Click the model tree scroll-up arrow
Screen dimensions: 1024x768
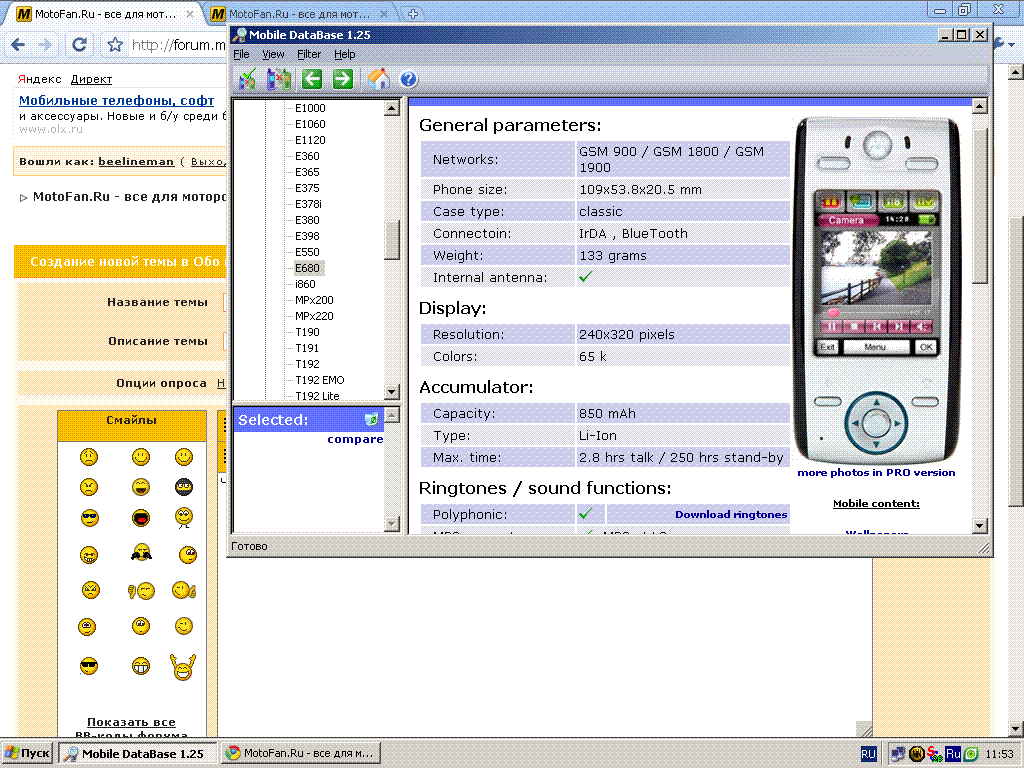pos(392,108)
